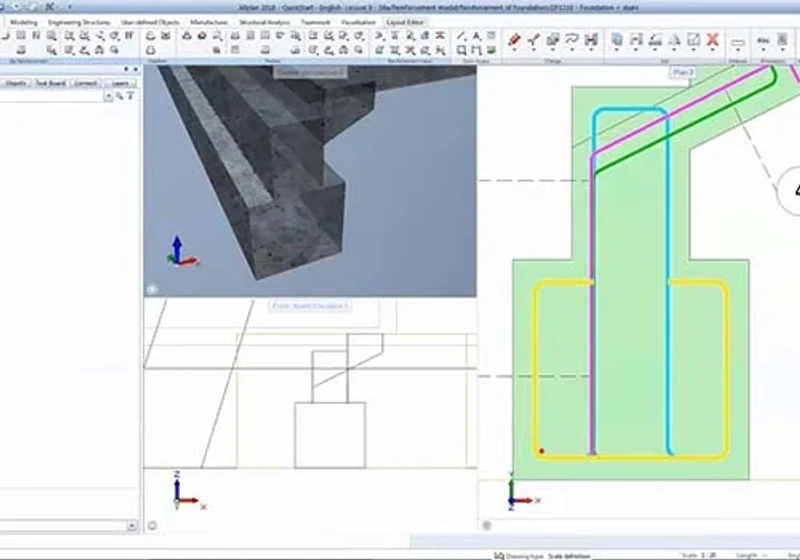Select the Rotate tool in Edit group
Screen dimensions: 800x560
(x=655, y=39)
